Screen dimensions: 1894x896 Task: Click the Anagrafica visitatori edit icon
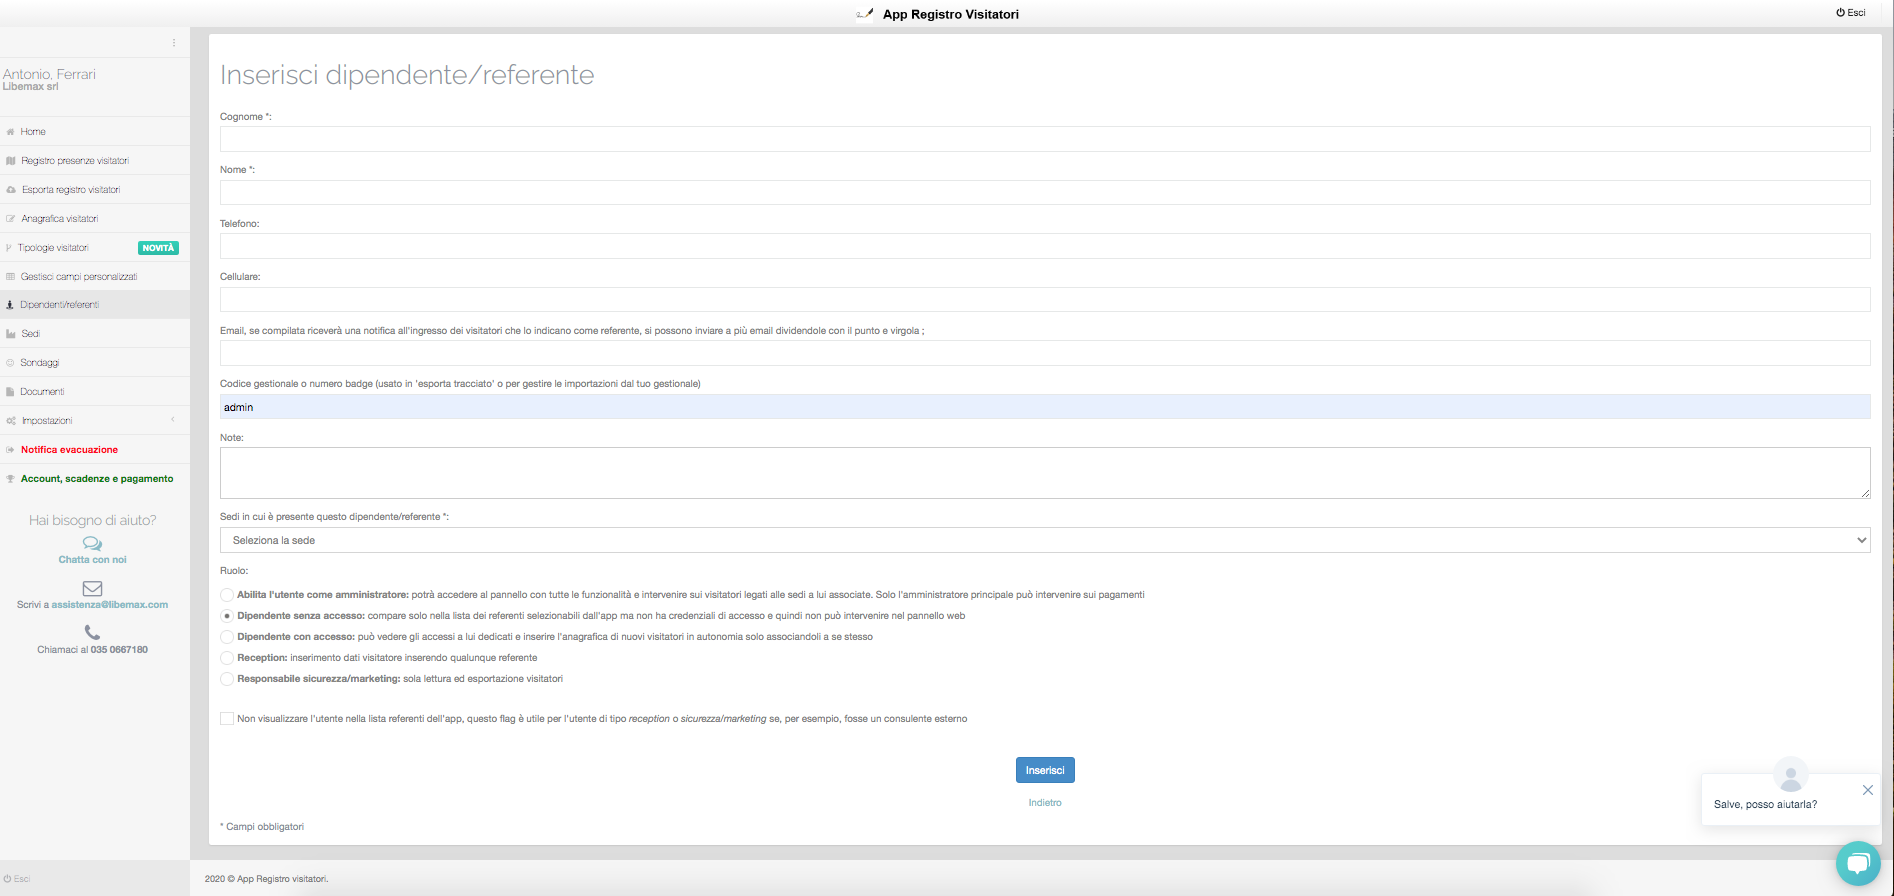(x=11, y=219)
